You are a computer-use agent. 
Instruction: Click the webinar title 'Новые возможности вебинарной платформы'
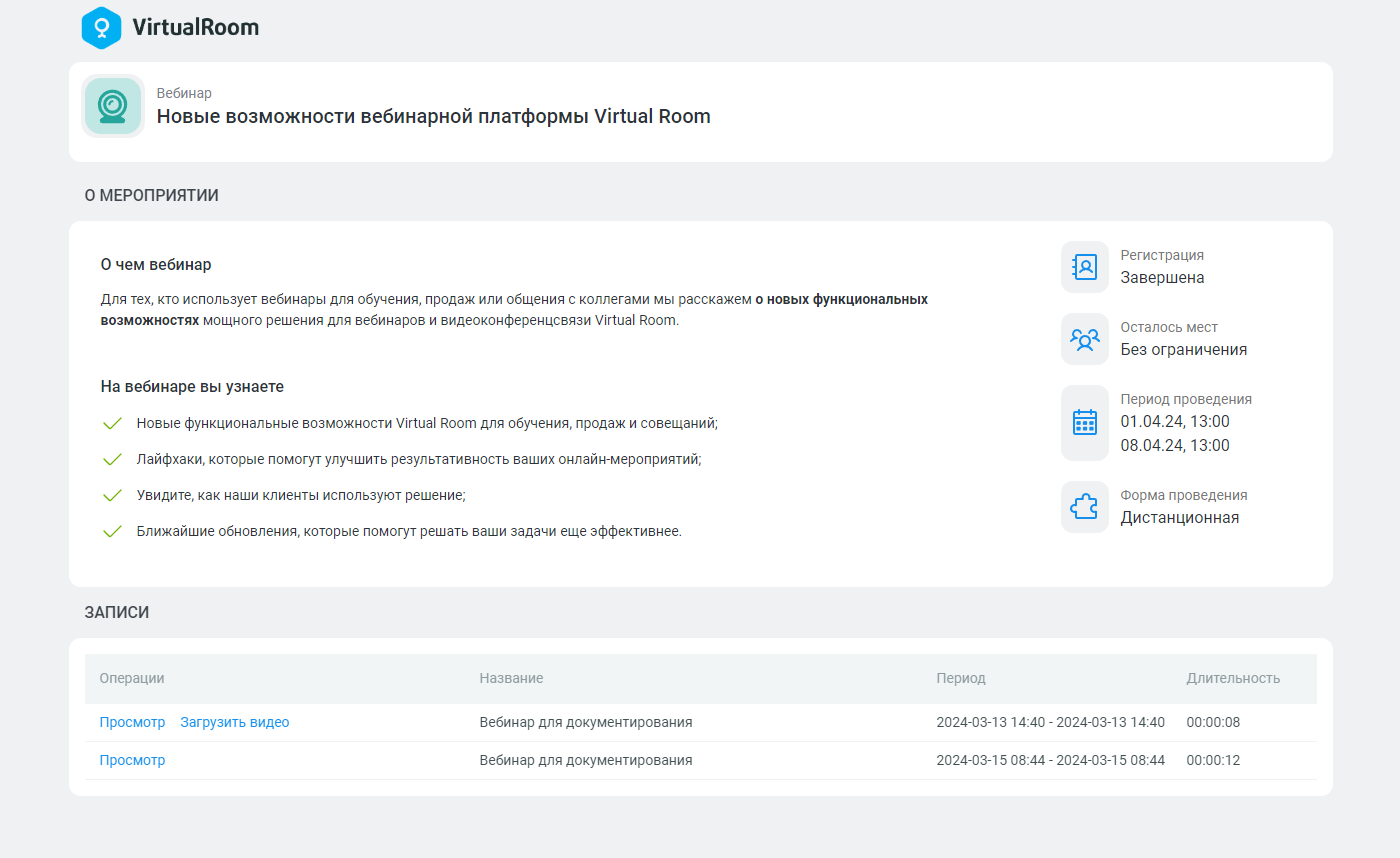point(434,116)
